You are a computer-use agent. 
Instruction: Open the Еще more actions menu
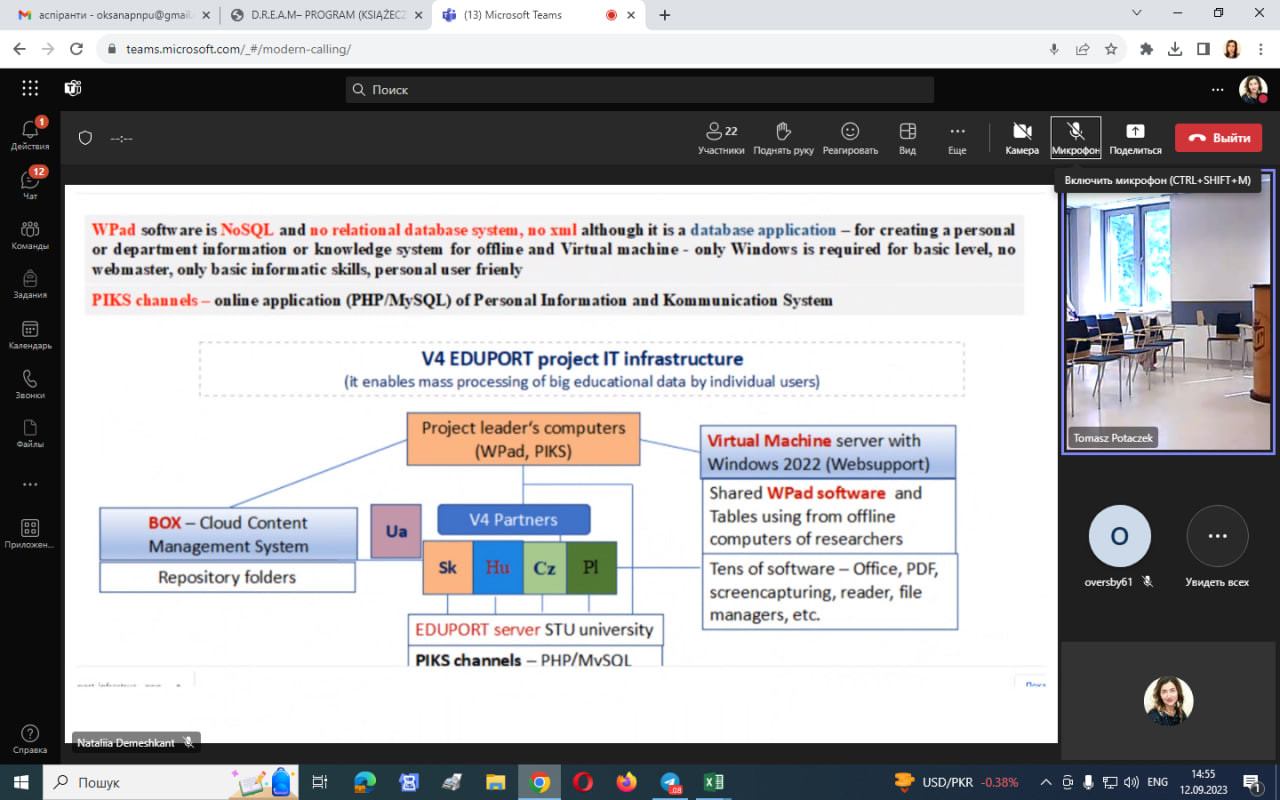[957, 138]
